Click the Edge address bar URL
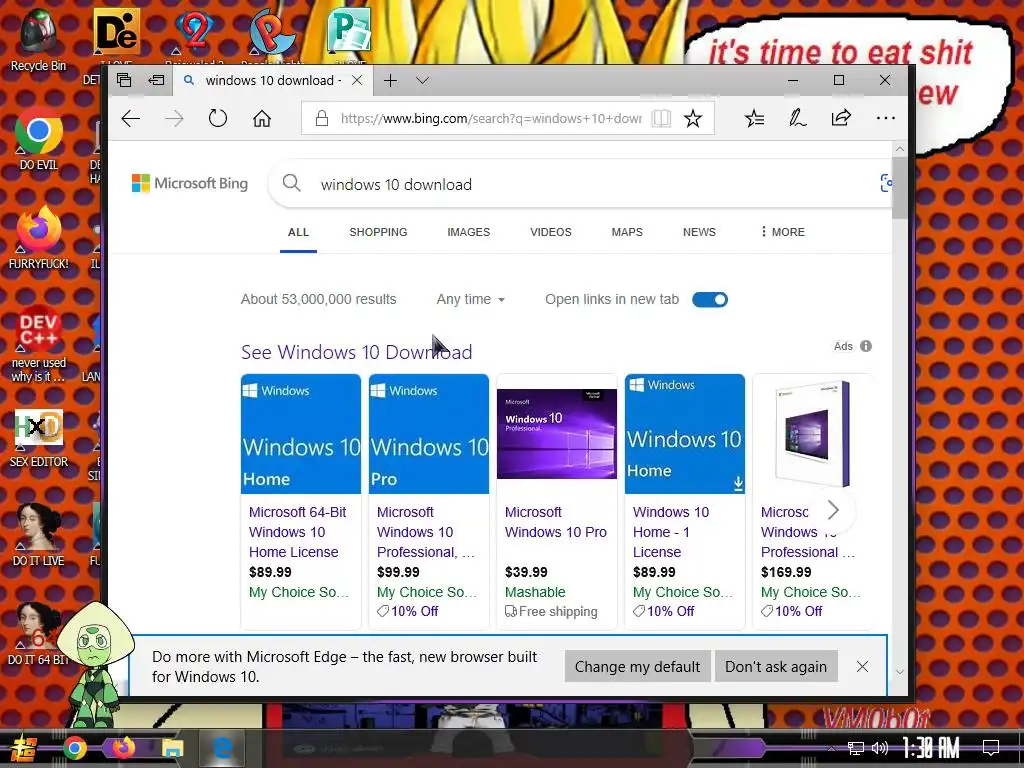The width and height of the screenshot is (1024, 768). [x=490, y=118]
